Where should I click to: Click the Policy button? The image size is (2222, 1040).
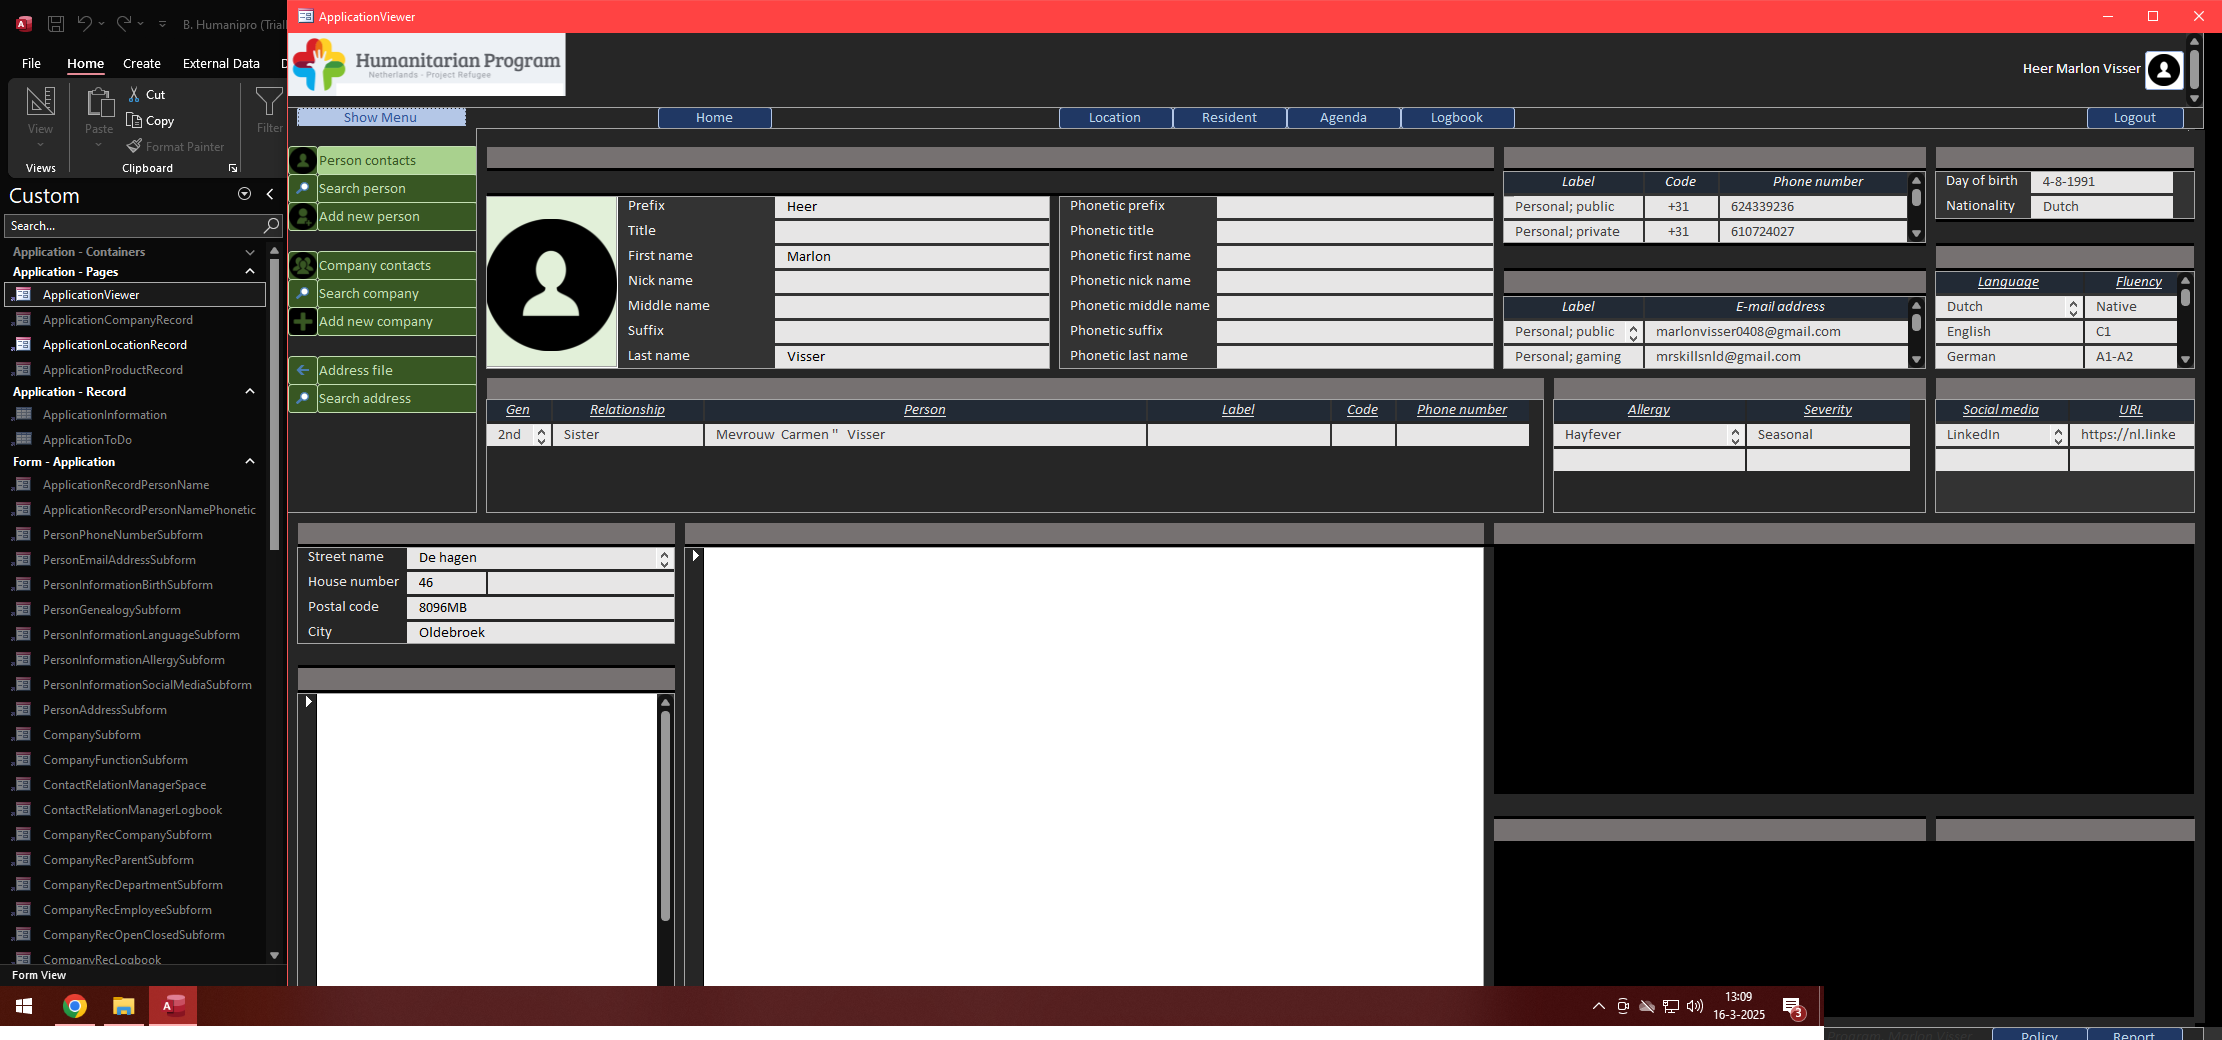click(2039, 1034)
